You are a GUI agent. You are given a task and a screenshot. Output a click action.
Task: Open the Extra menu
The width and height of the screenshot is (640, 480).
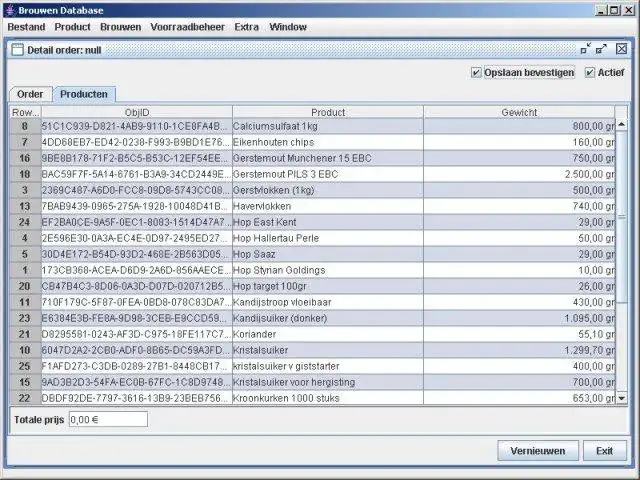click(x=247, y=27)
